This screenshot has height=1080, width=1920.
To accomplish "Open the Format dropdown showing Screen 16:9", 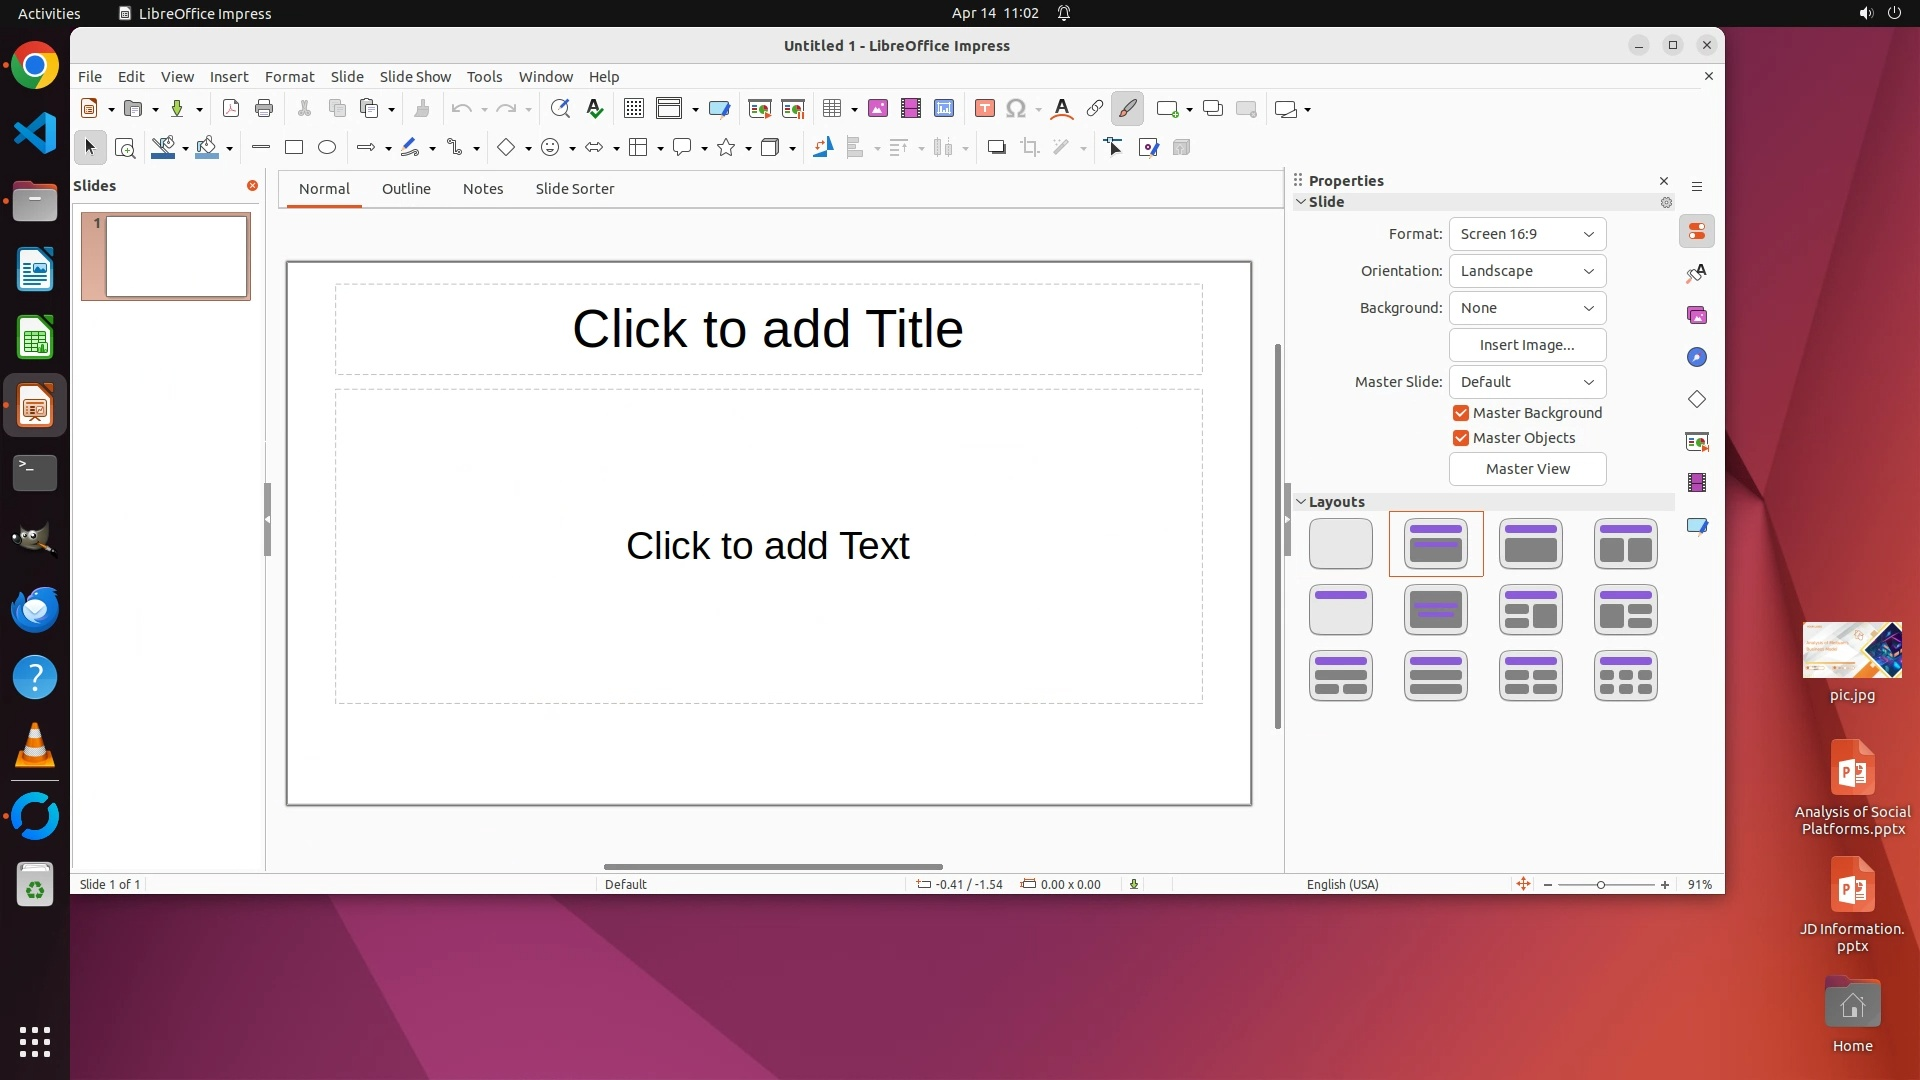I will pyautogui.click(x=1527, y=234).
